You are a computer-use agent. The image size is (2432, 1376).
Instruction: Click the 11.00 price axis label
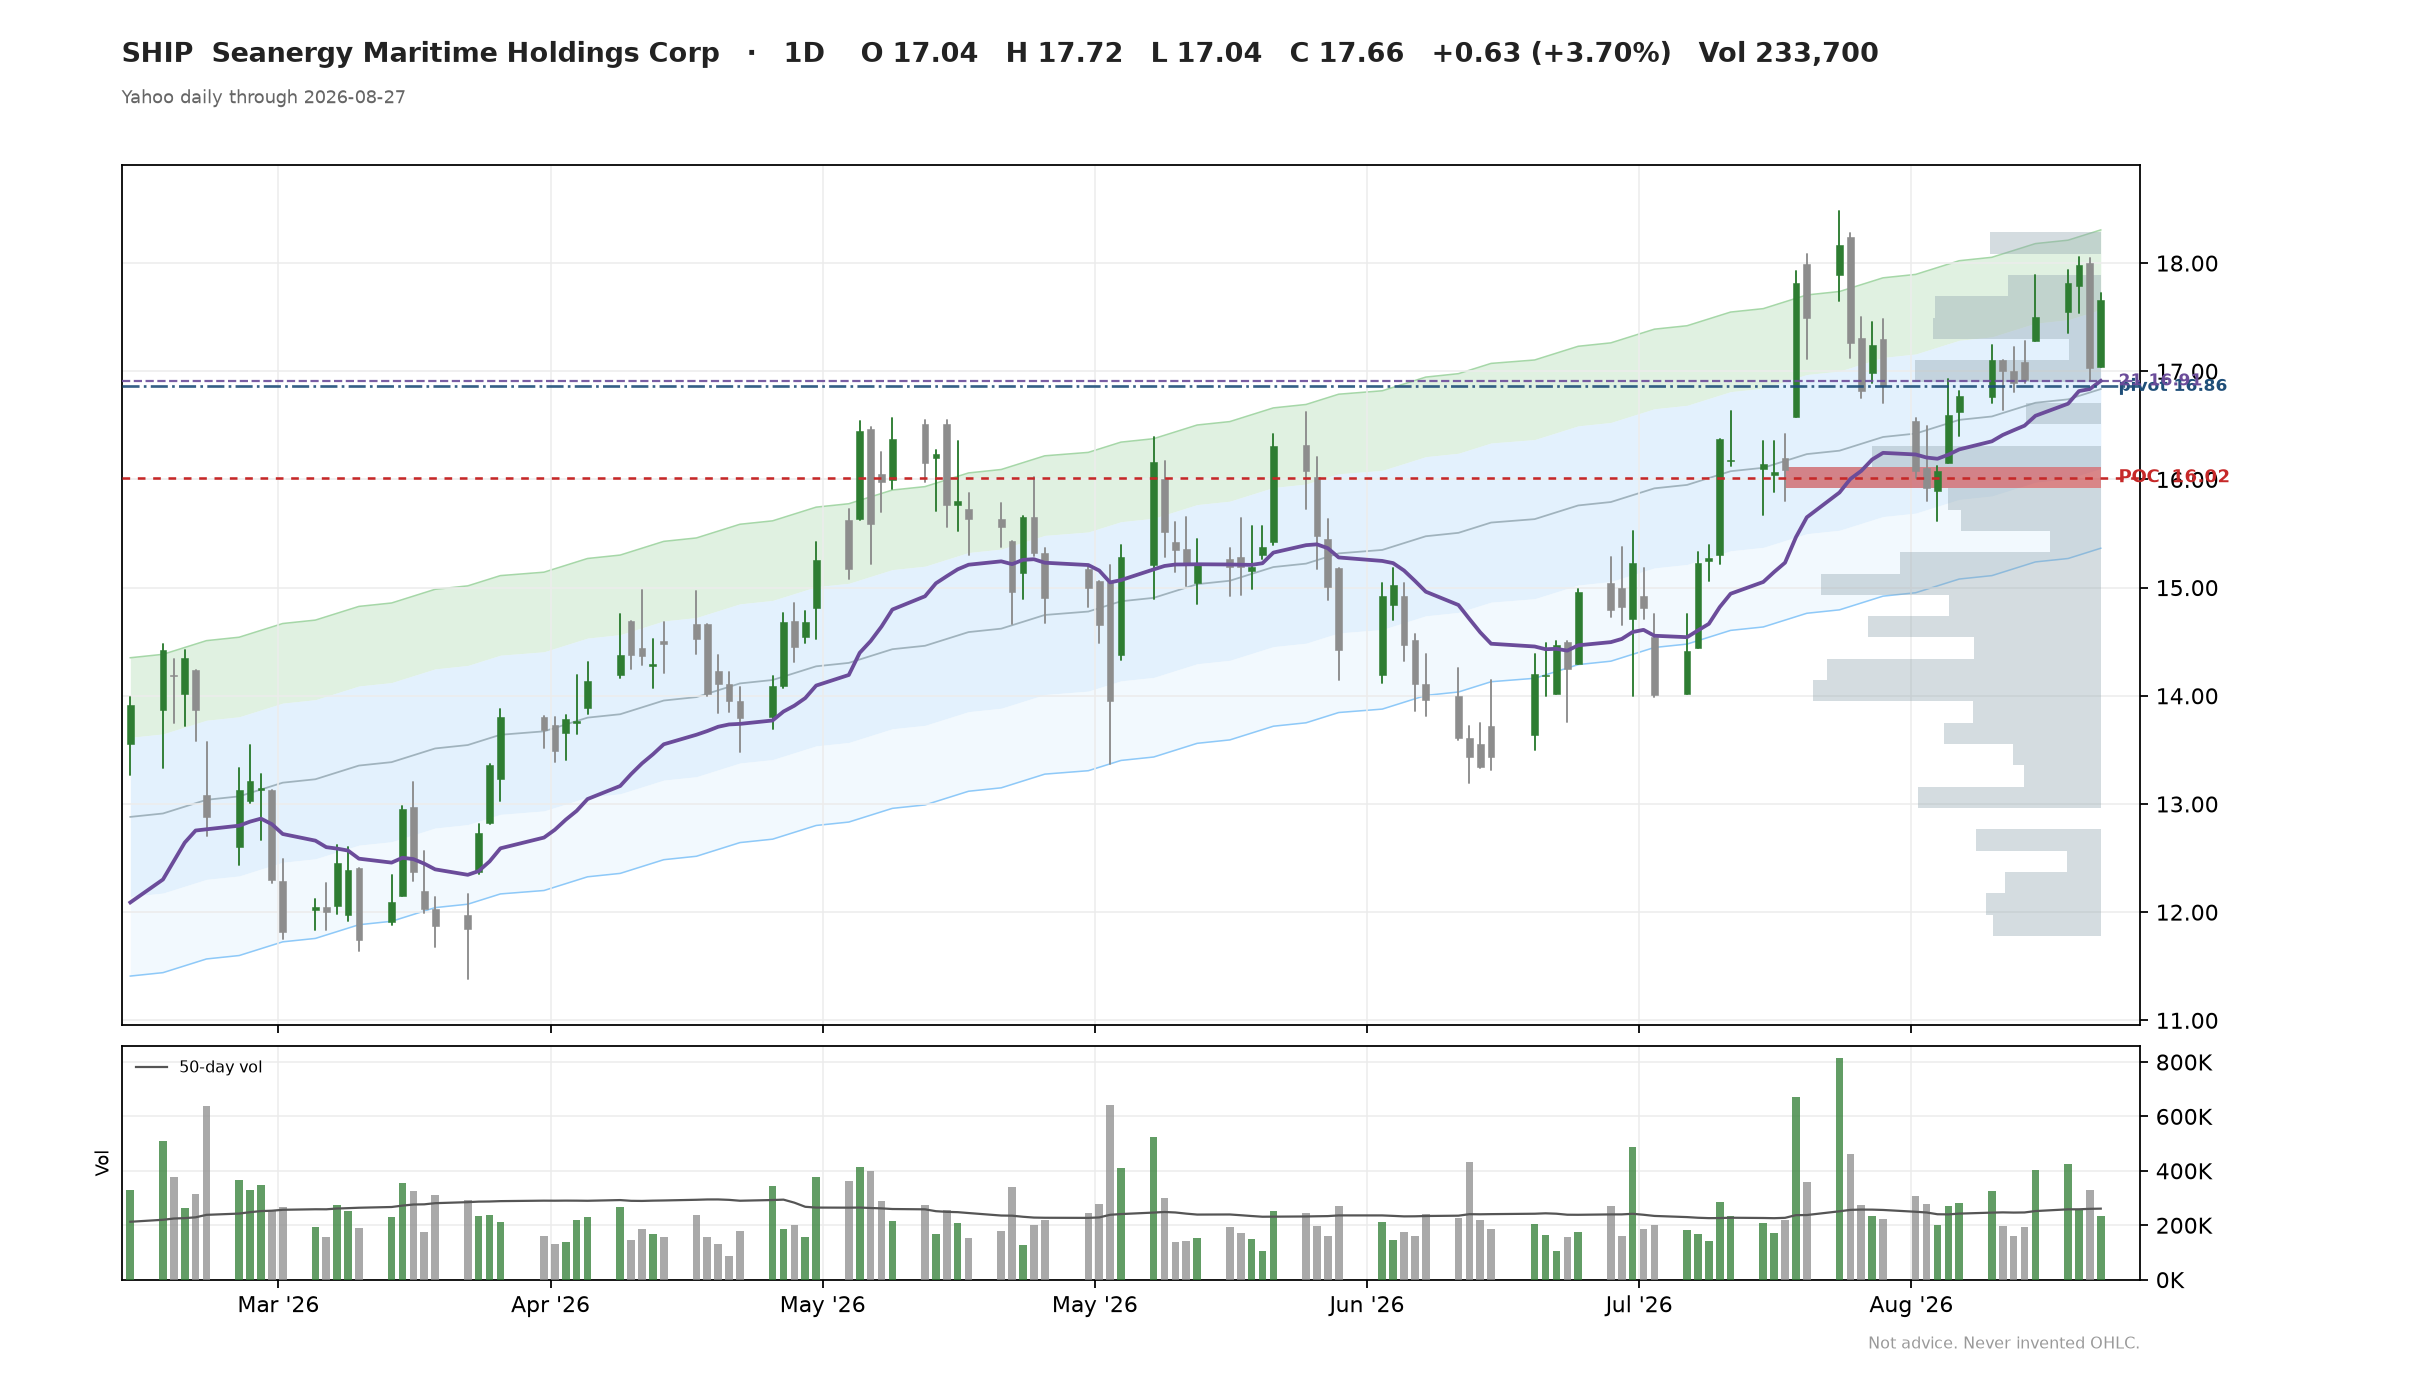(2187, 1021)
